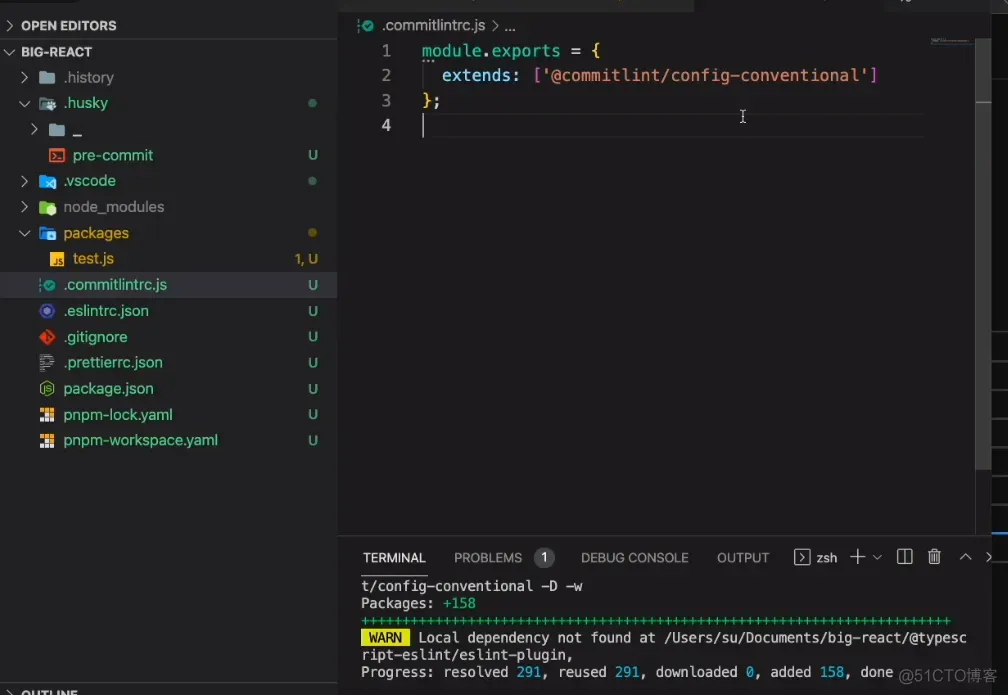Add a new terminal with plus icon
This screenshot has height=695, width=1008.
[x=857, y=557]
